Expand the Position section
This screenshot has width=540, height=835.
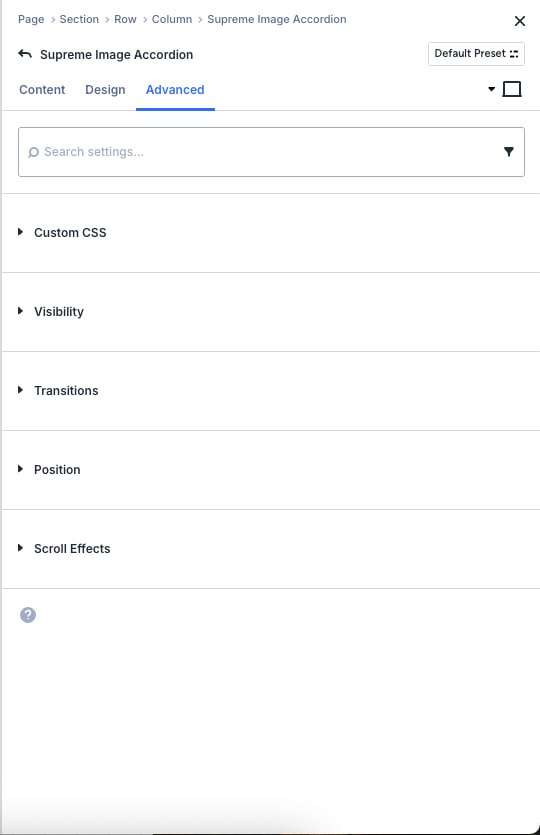tap(271, 469)
